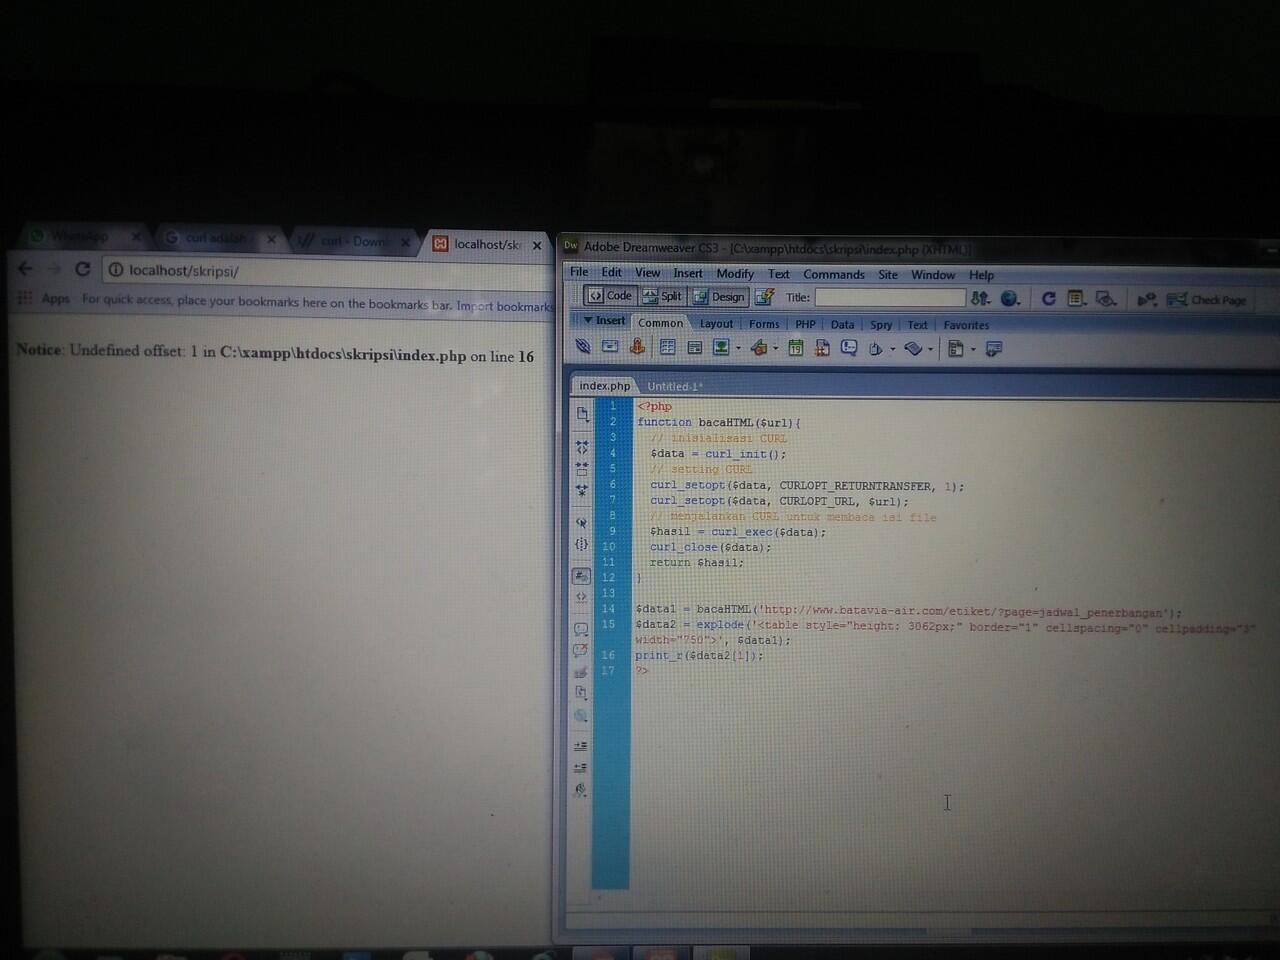This screenshot has width=1280, height=960.
Task: Insert an Email Link from the Common bar
Action: [x=610, y=348]
